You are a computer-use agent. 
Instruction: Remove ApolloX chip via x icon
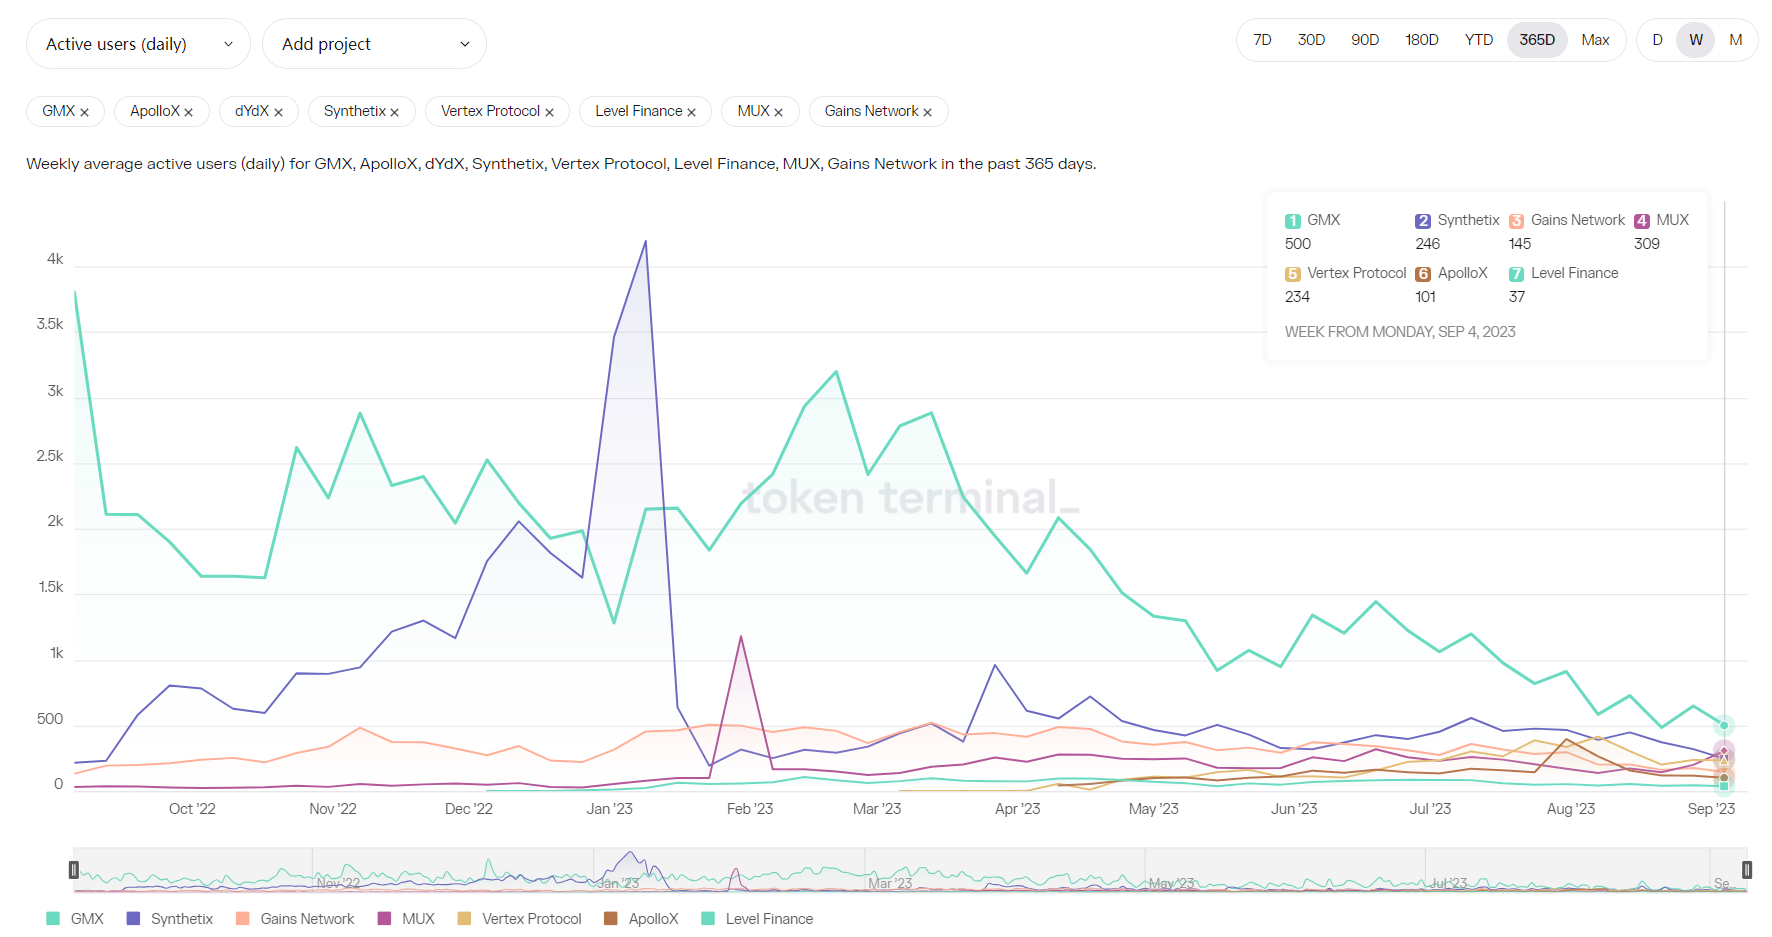click(x=189, y=112)
